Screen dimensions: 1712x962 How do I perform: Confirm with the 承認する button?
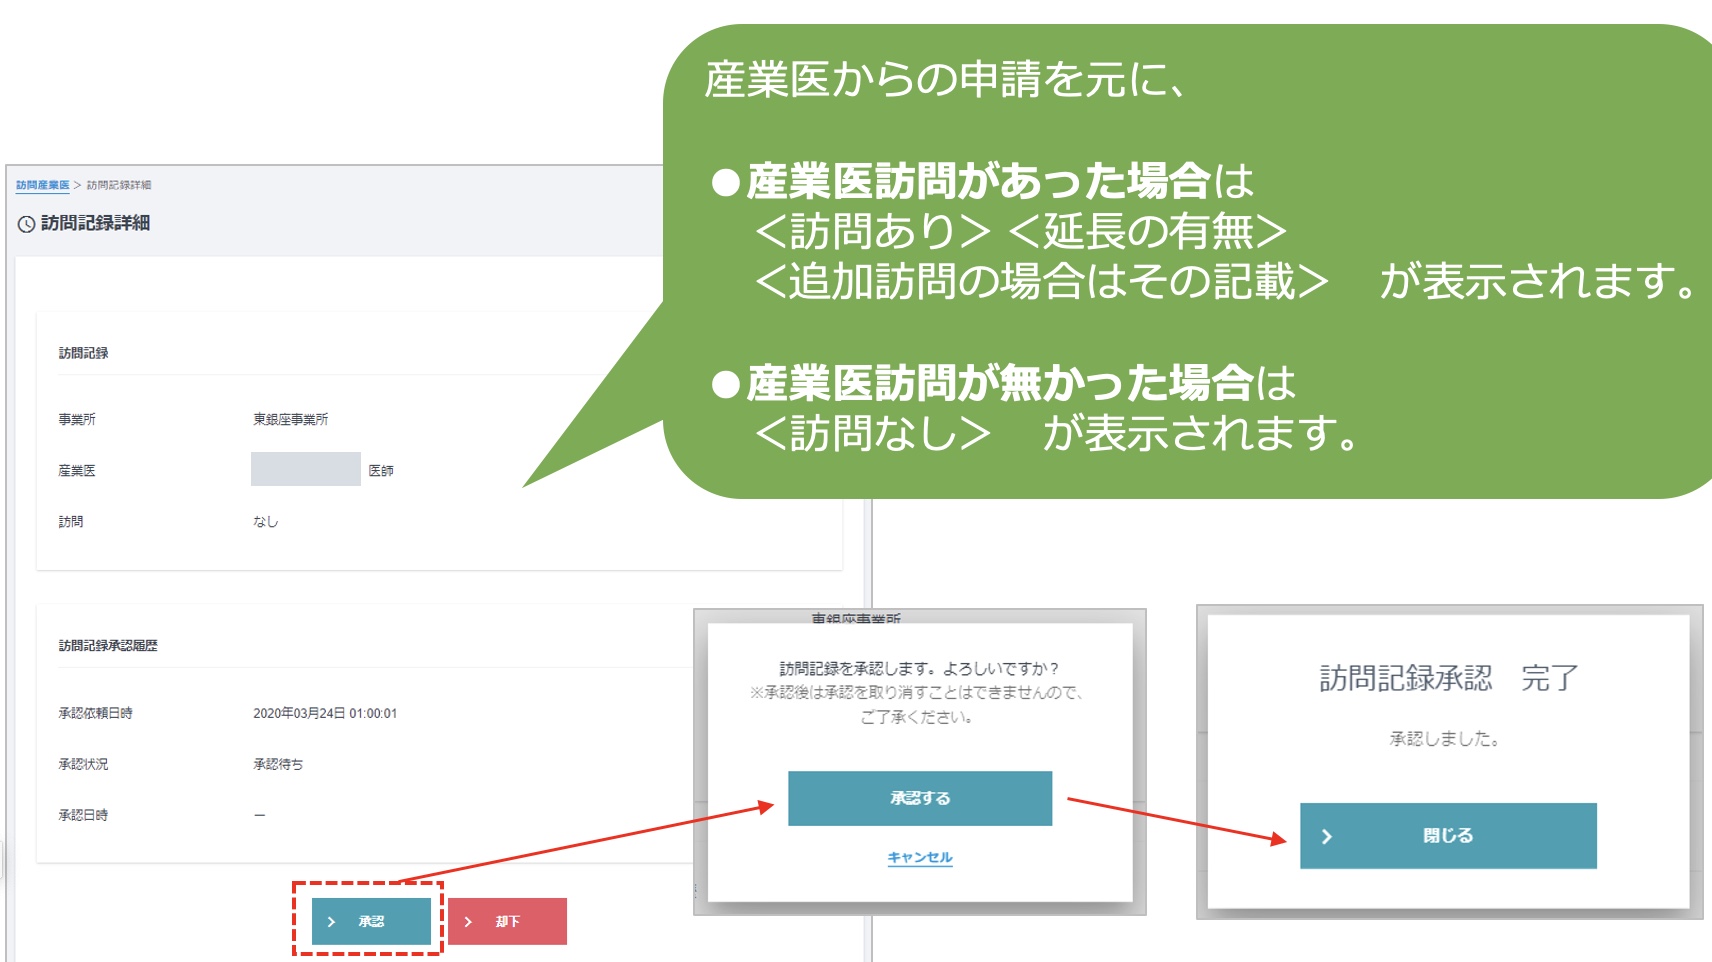pos(919,798)
